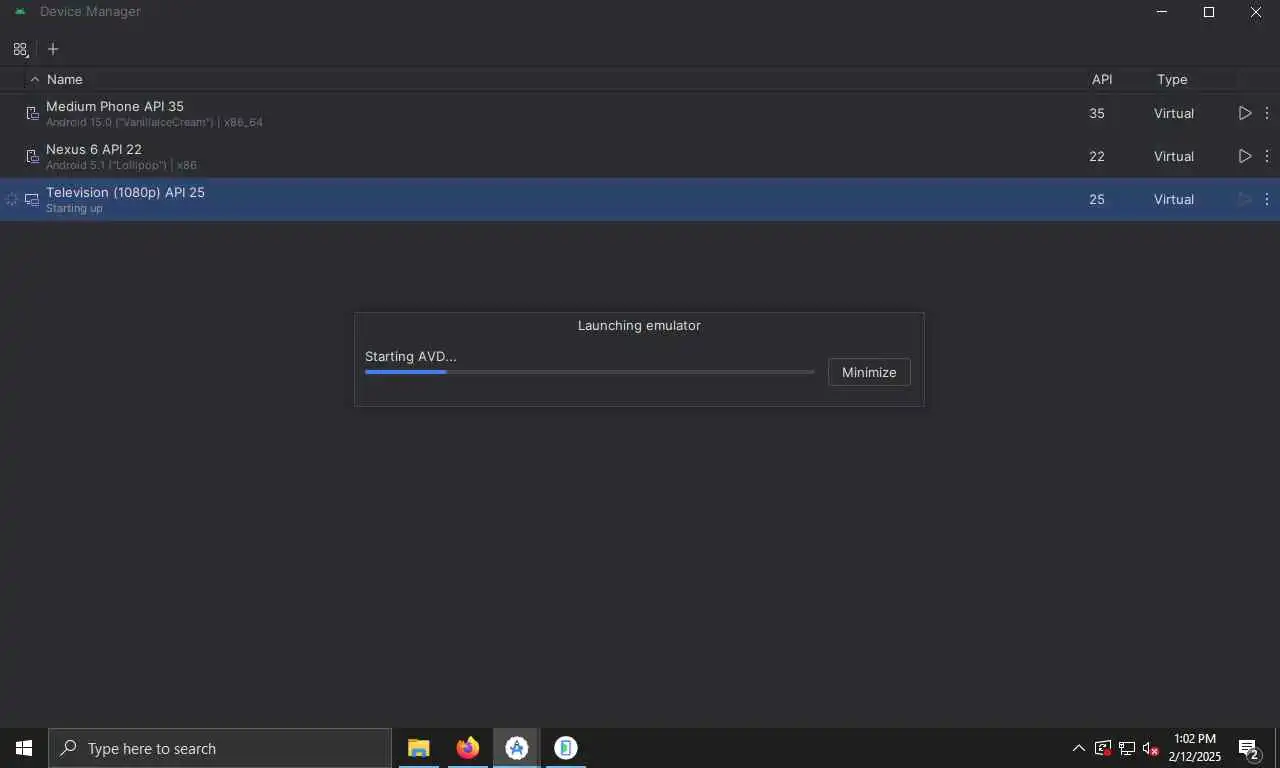Open more options for Television (1080p) API 25
This screenshot has width=1280, height=768.
[1267, 199]
